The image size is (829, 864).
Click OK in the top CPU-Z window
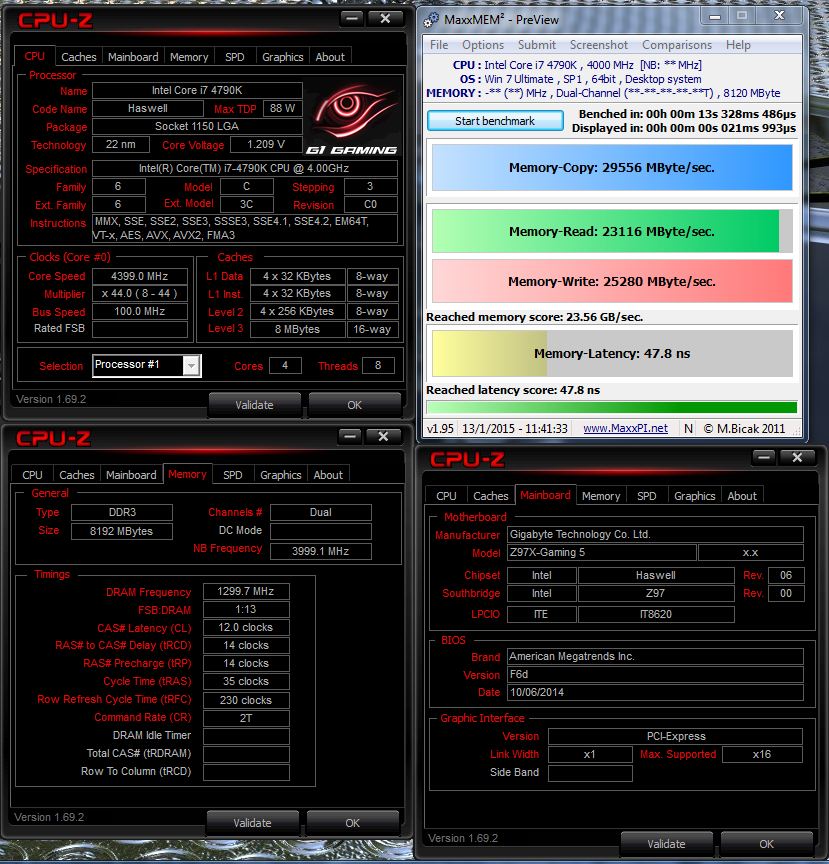354,404
